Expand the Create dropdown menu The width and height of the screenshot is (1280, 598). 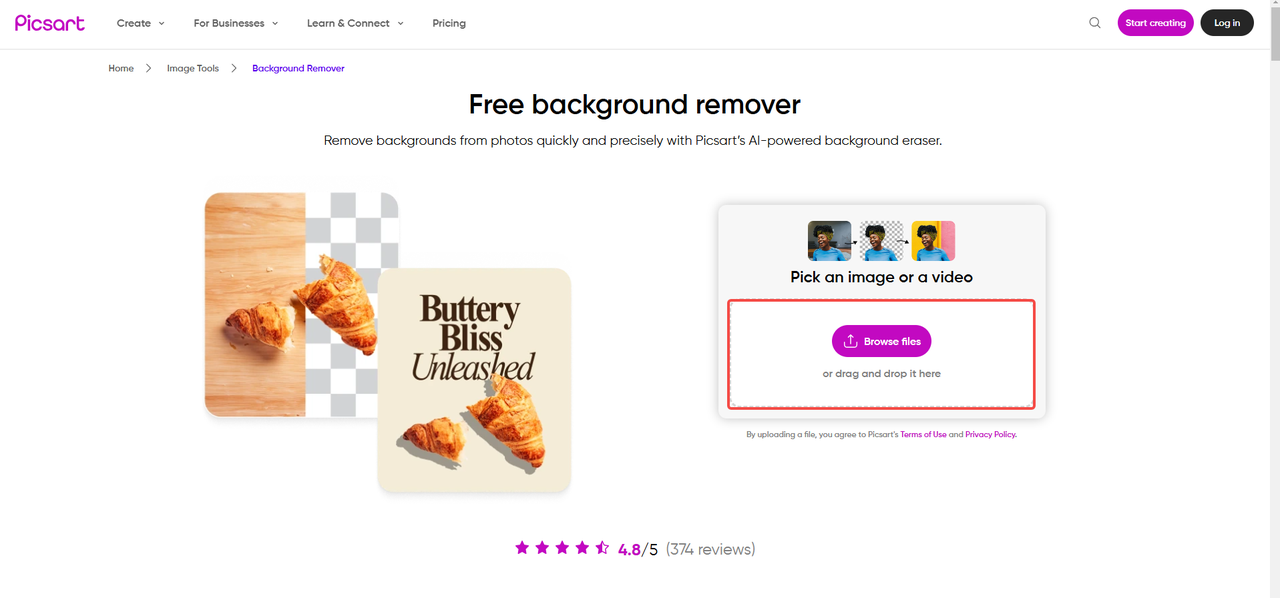tap(141, 23)
